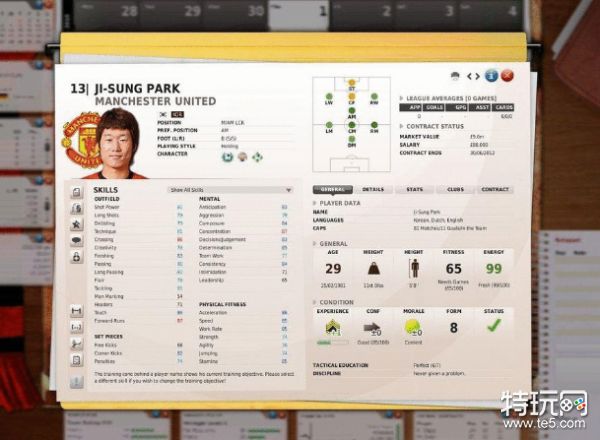Open the Show All Skills dropdown

231,190
